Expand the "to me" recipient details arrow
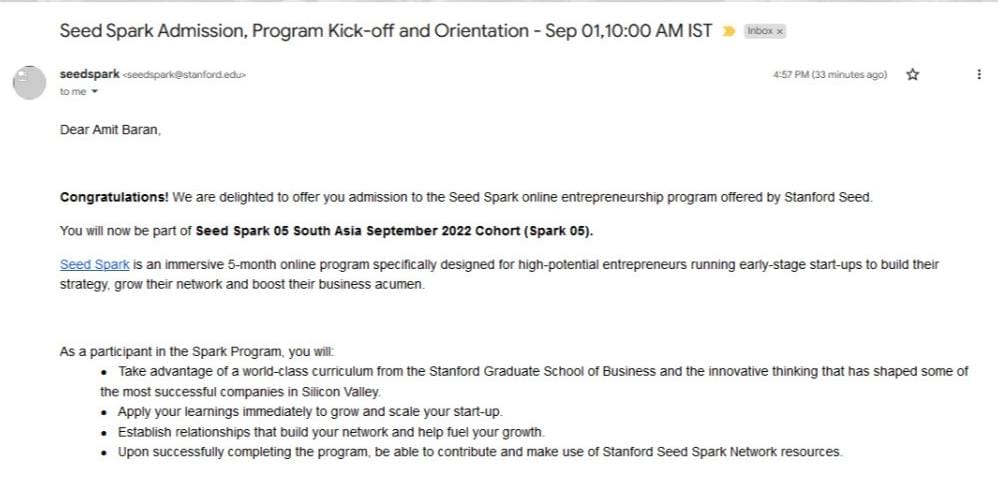998x490 pixels. 95,92
